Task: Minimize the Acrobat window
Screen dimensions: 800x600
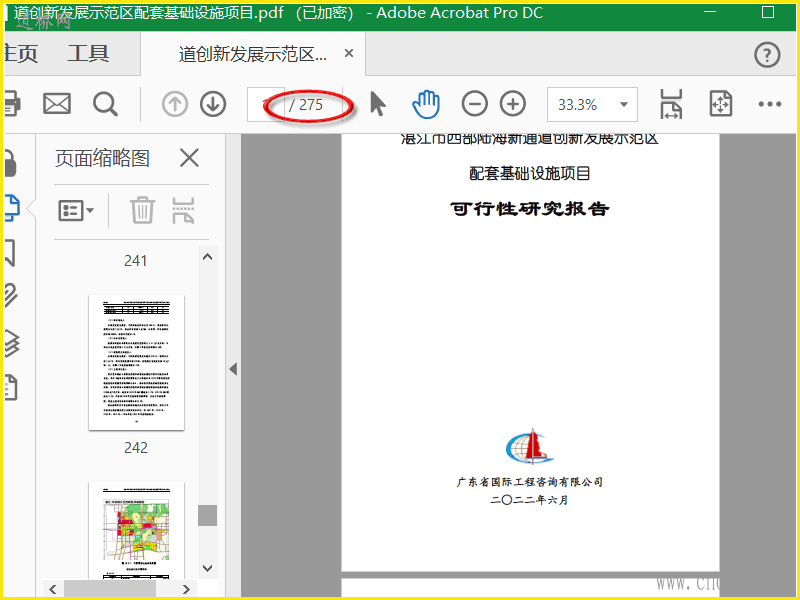Action: (x=710, y=12)
